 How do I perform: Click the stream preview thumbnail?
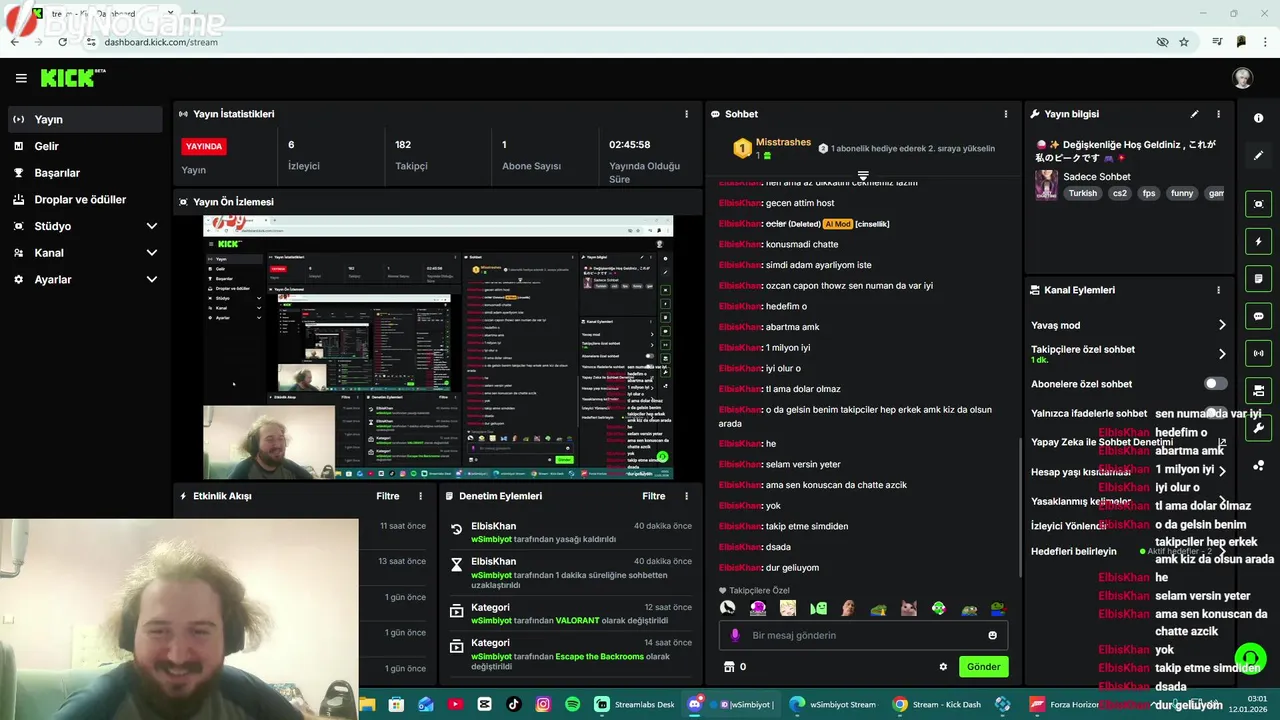(x=438, y=347)
